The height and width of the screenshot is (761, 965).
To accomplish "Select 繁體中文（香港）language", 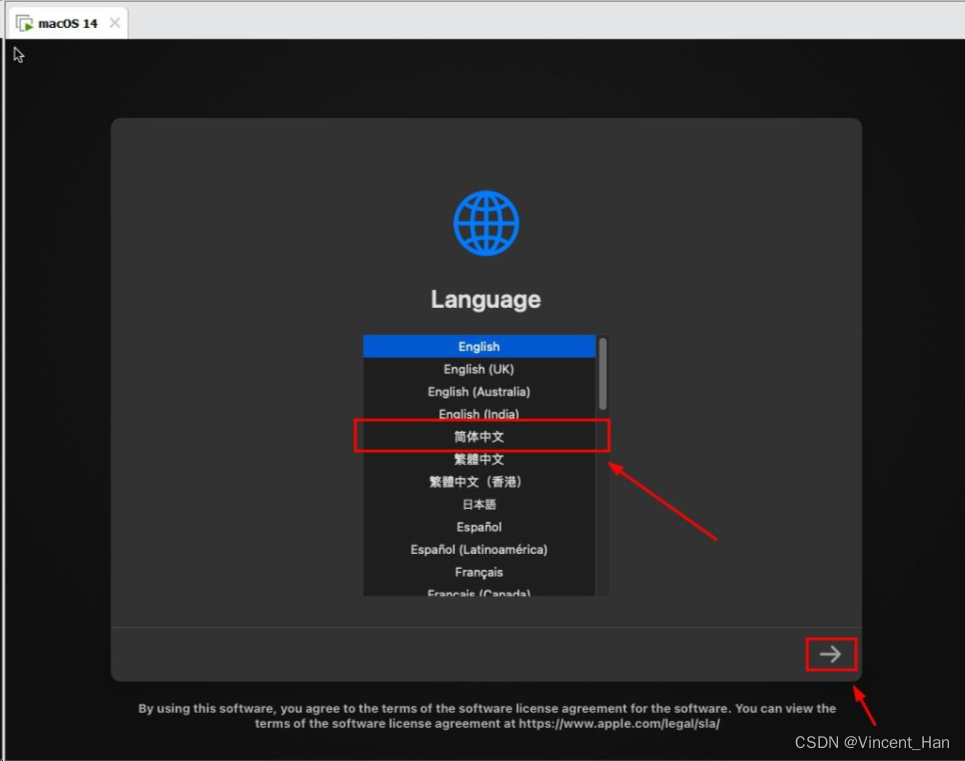I will 479,482.
